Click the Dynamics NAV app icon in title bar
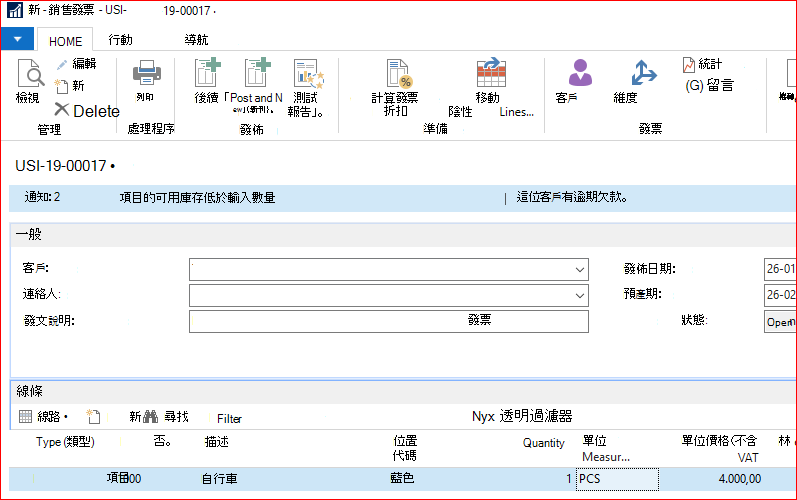The width and height of the screenshot is (797, 500). coord(15,10)
